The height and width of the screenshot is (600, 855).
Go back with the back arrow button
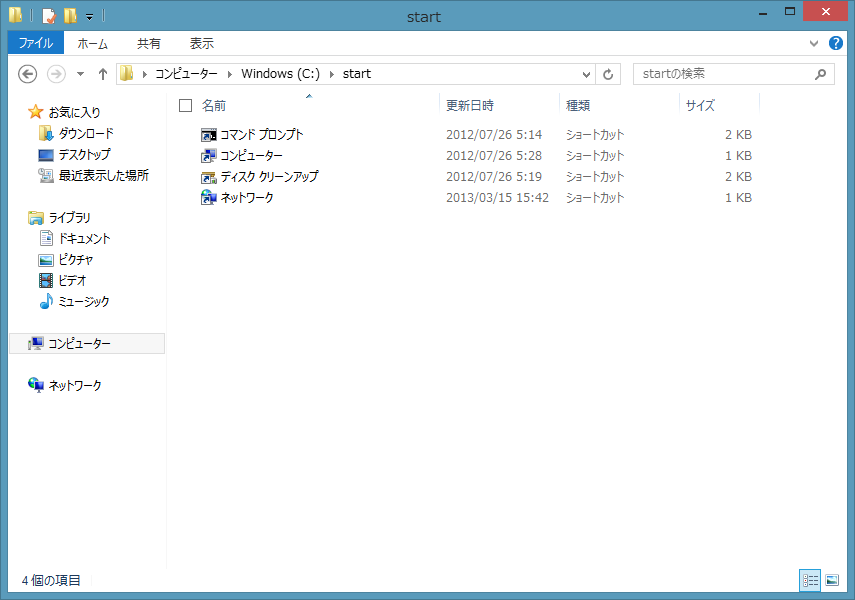click(27, 74)
